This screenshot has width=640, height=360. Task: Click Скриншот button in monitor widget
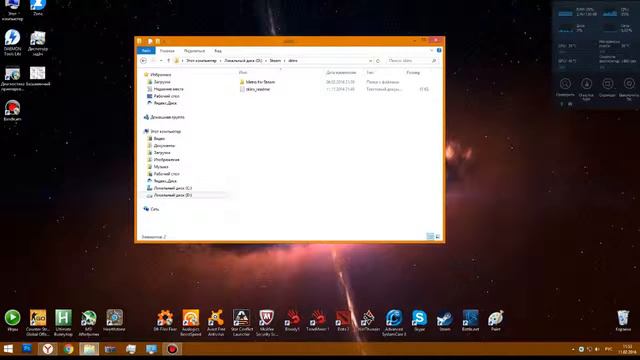(x=607, y=87)
